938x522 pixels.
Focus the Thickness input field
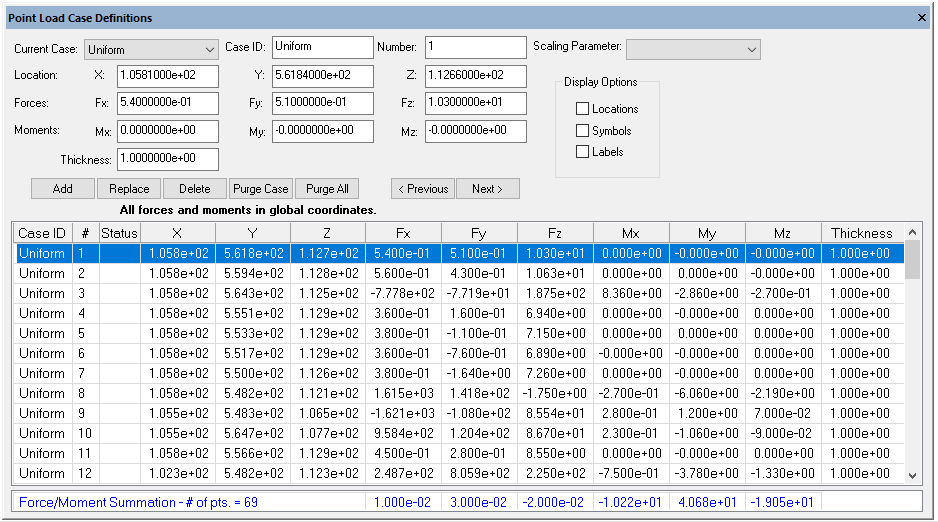point(168,159)
